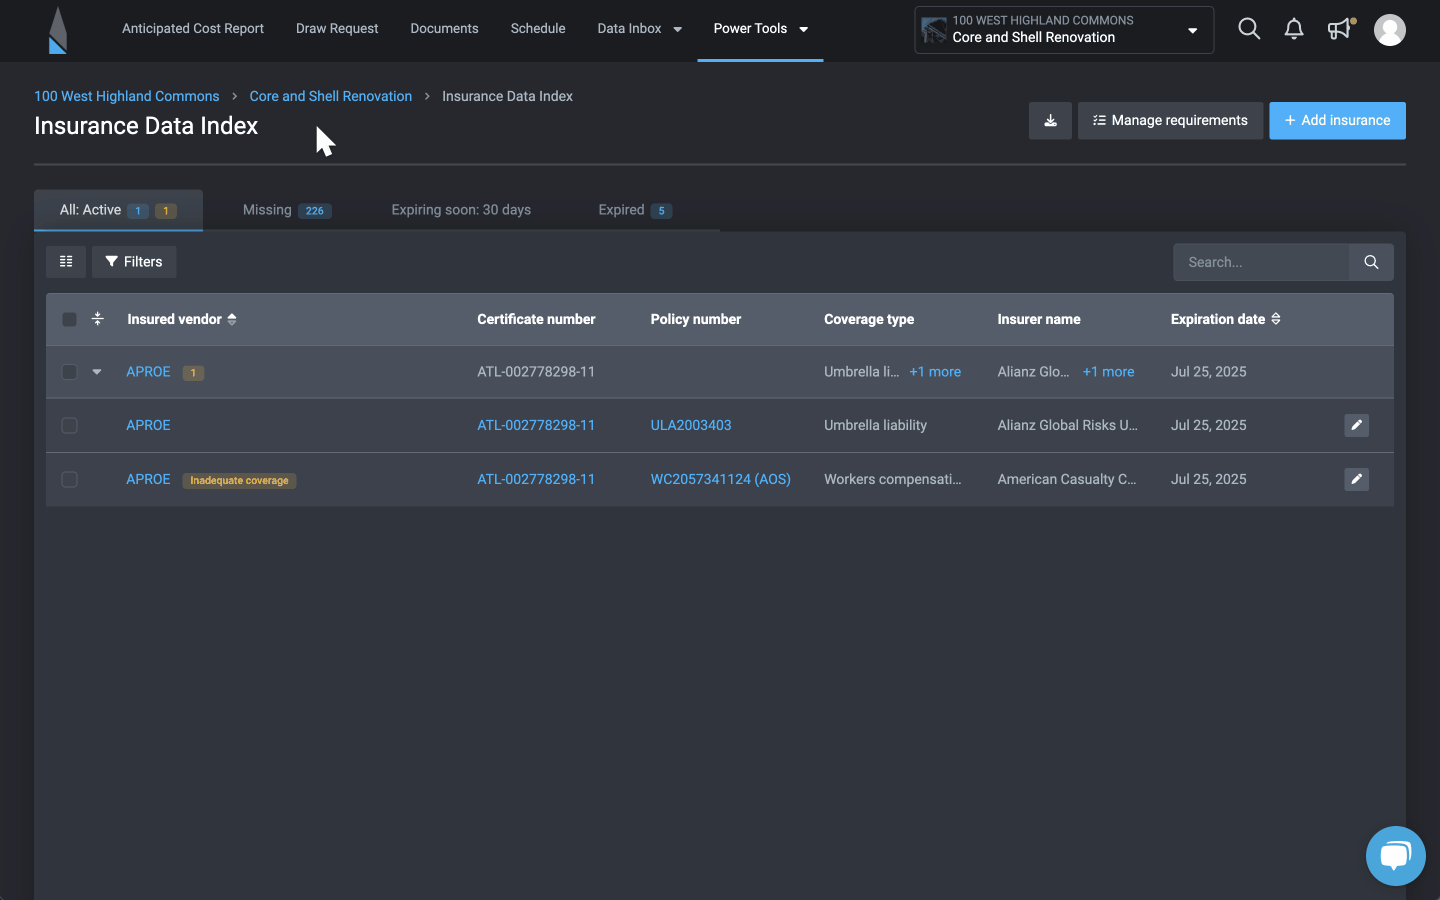1440x900 pixels.
Task: Open APROE link next to Inadequate coverage
Action: (x=148, y=479)
